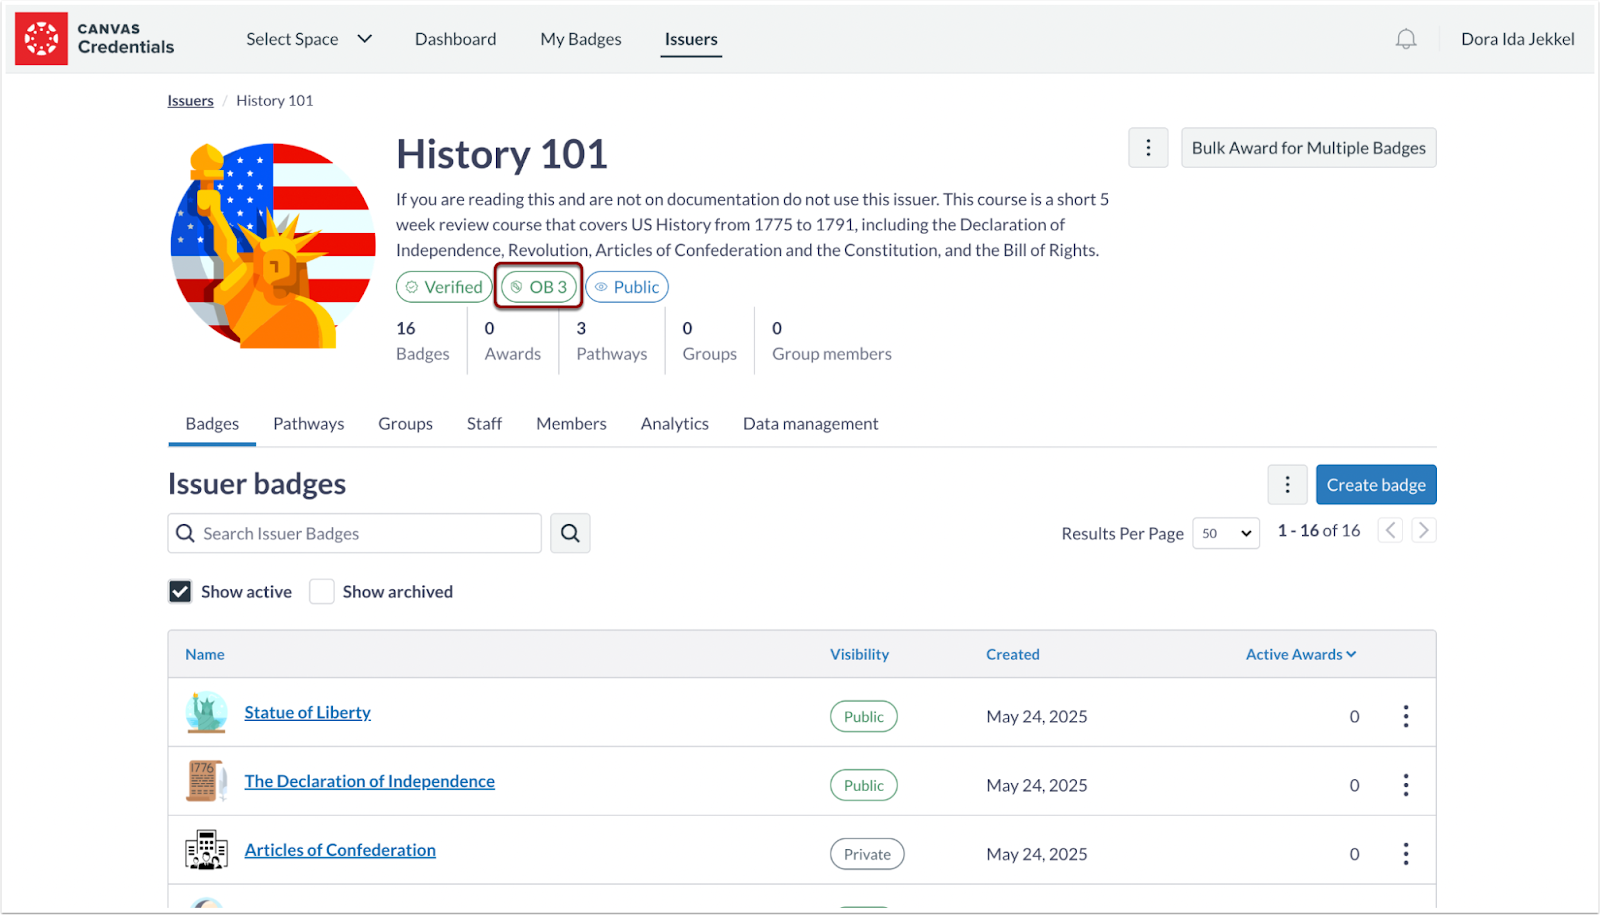This screenshot has width=1600, height=915.
Task: Expand the Select Space dropdown
Action: [x=309, y=39]
